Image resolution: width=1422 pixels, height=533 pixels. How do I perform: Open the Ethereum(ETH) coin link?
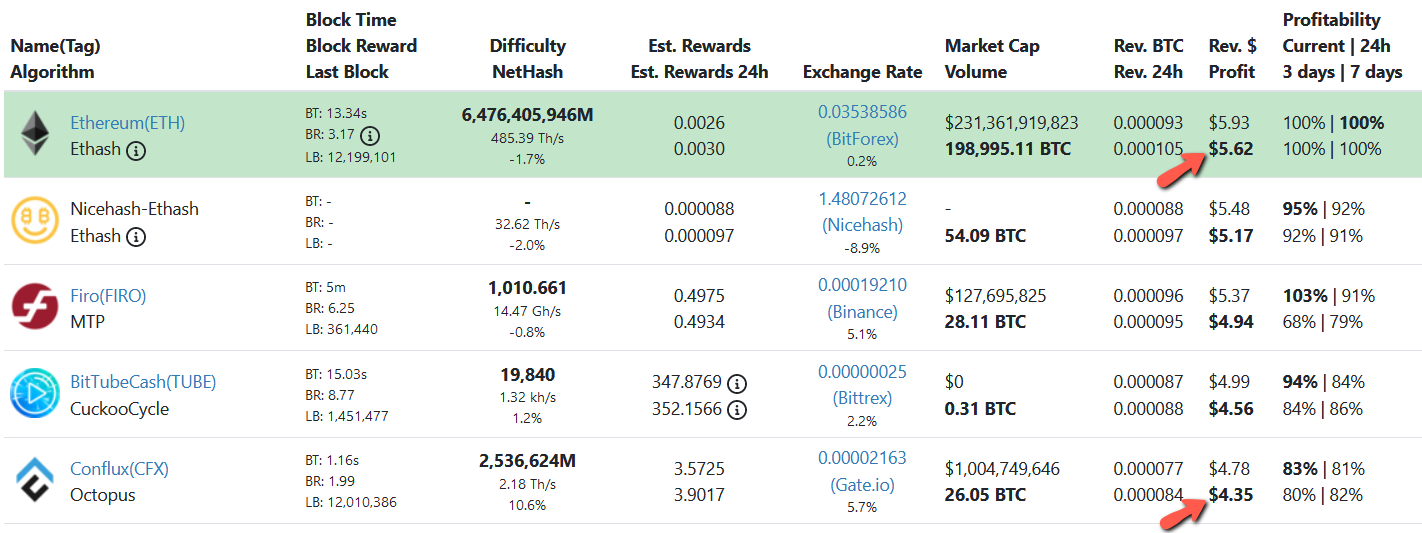[127, 123]
